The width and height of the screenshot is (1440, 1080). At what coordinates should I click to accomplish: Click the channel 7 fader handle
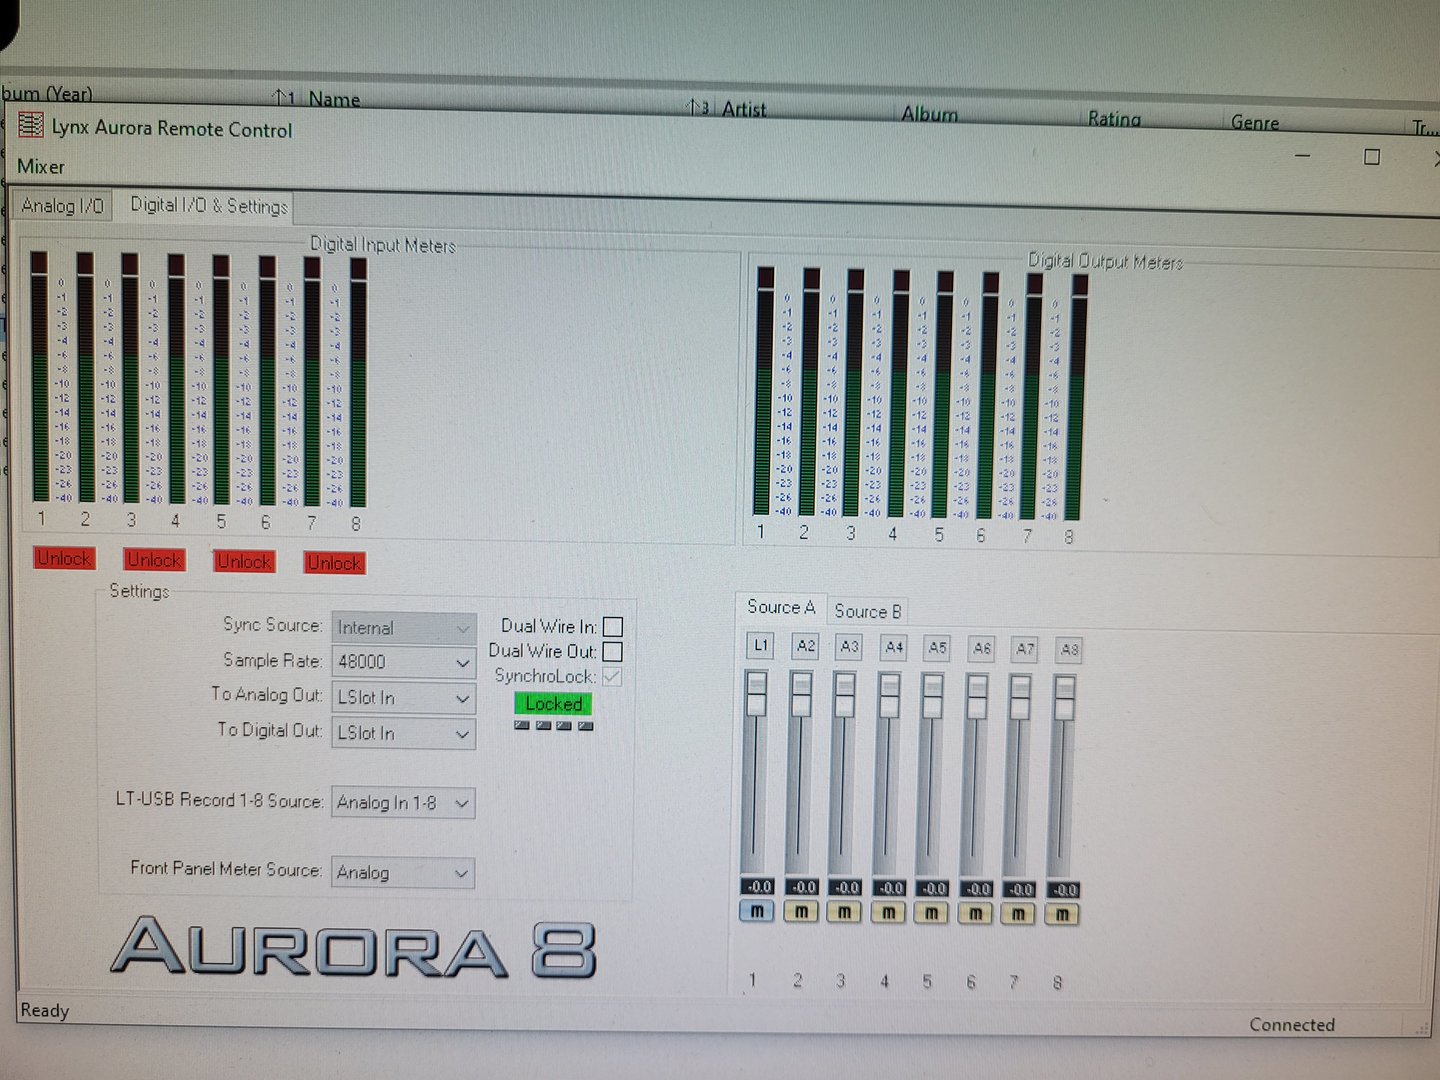1020,697
